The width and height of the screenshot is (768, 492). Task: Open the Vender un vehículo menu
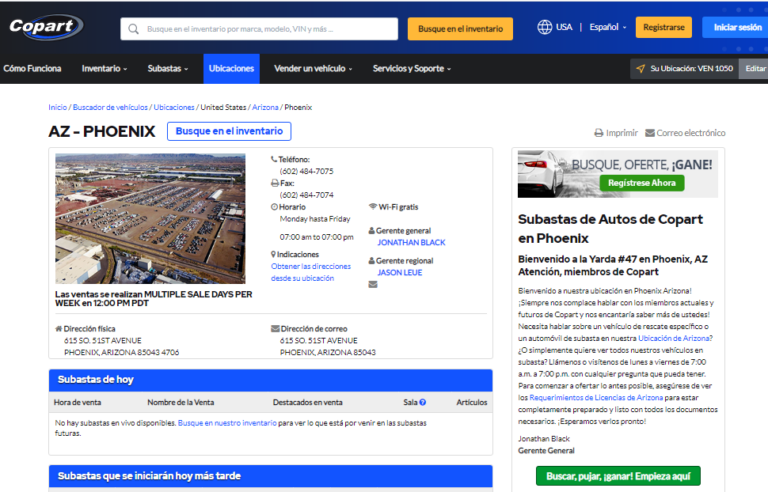pos(312,69)
